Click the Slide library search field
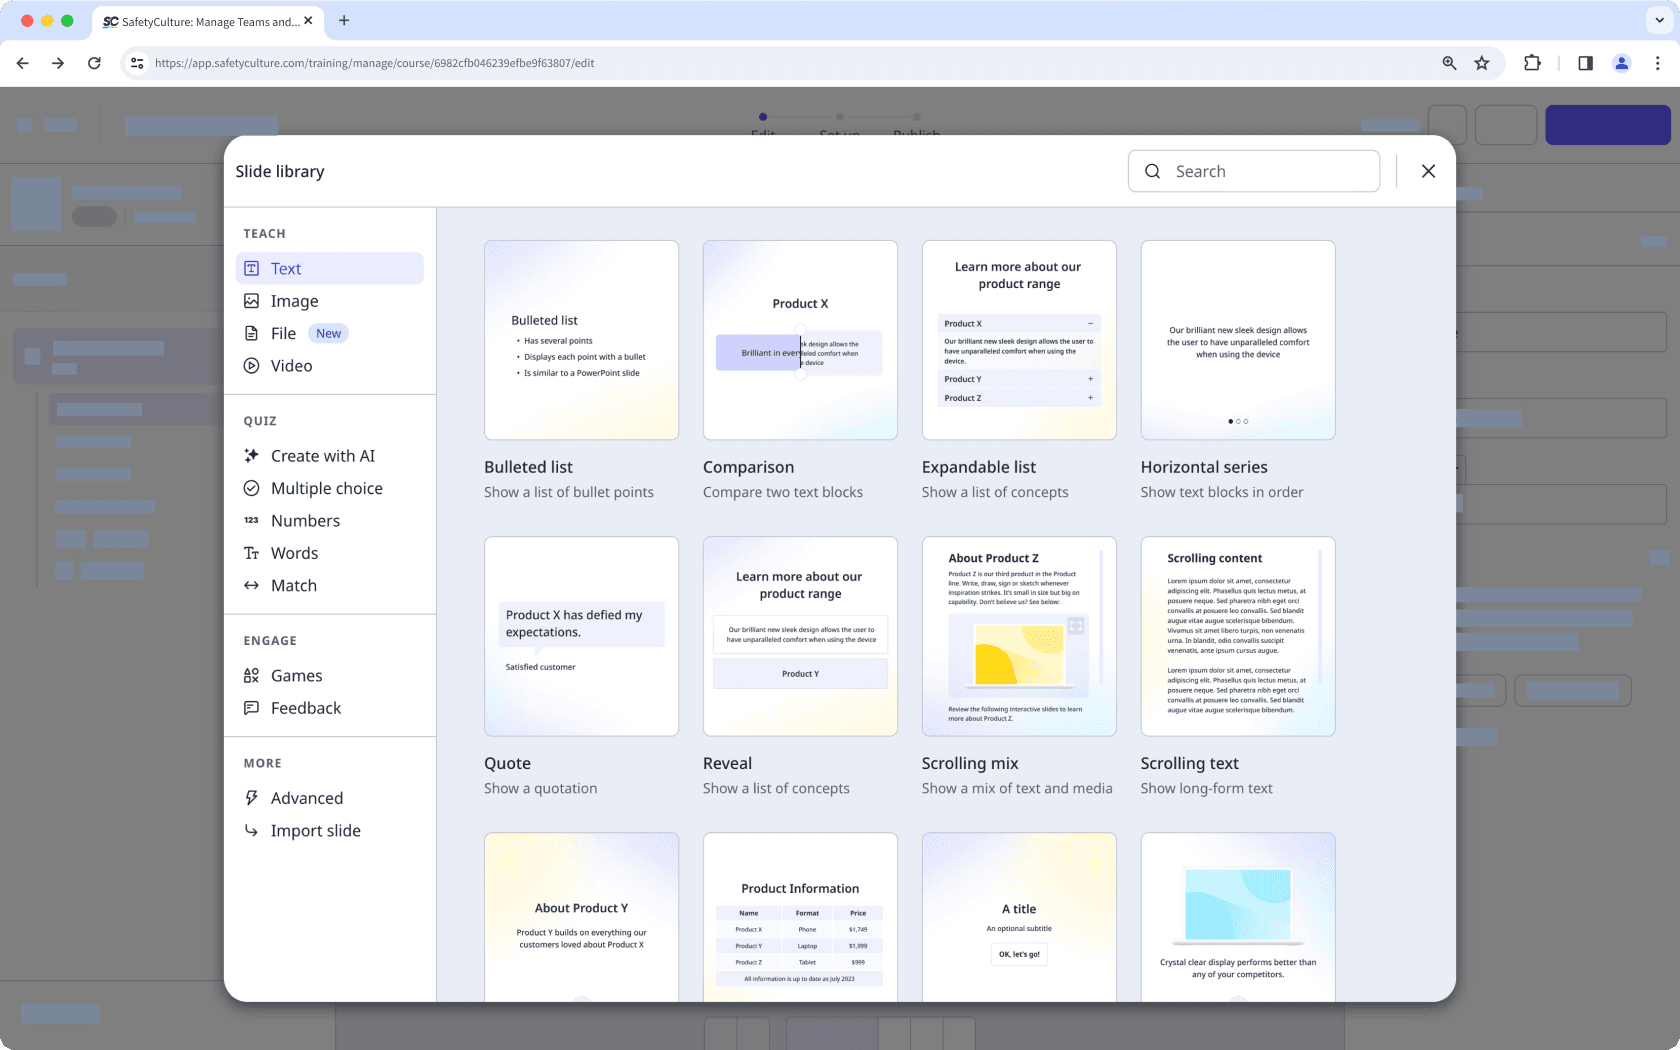1680x1050 pixels. [1254, 171]
